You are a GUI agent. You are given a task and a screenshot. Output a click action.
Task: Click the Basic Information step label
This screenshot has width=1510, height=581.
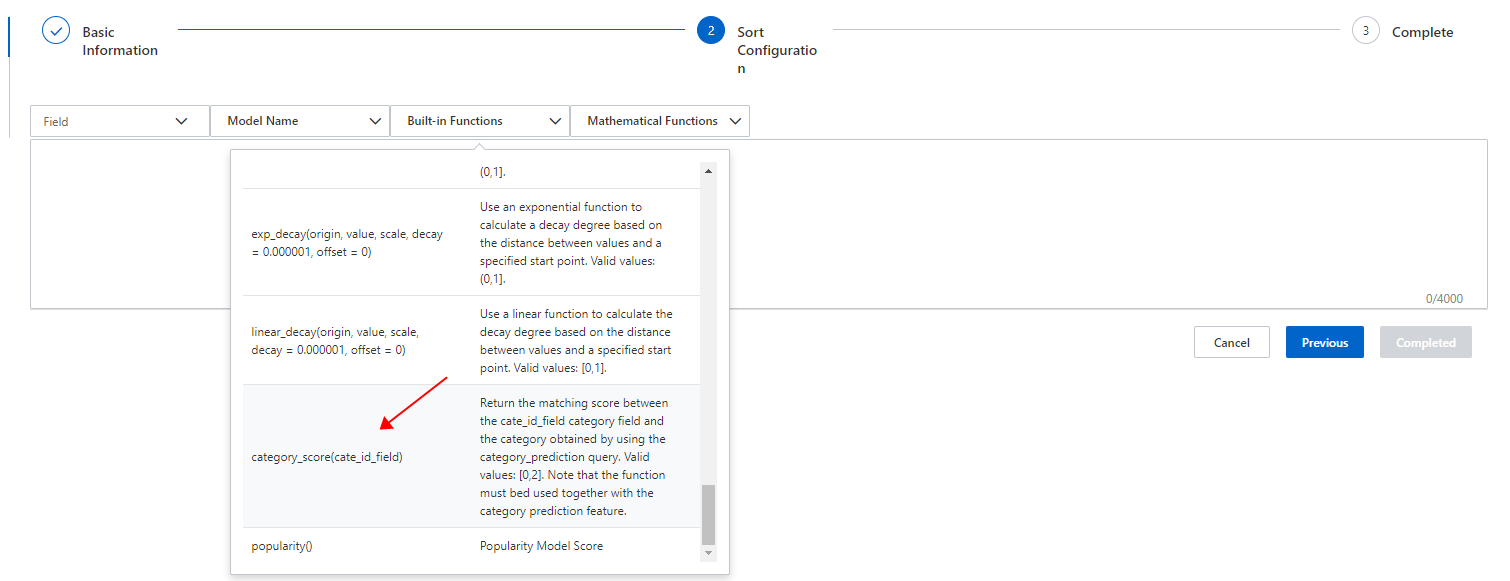coord(120,41)
